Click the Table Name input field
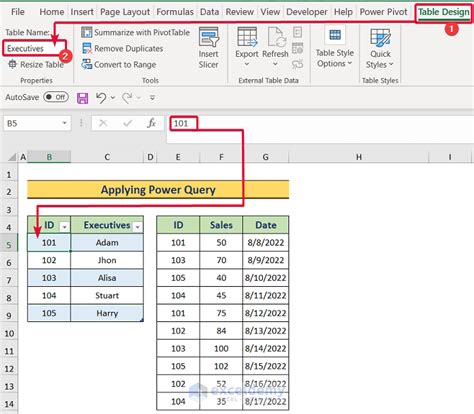Viewport: 474px width, 414px height. click(34, 48)
